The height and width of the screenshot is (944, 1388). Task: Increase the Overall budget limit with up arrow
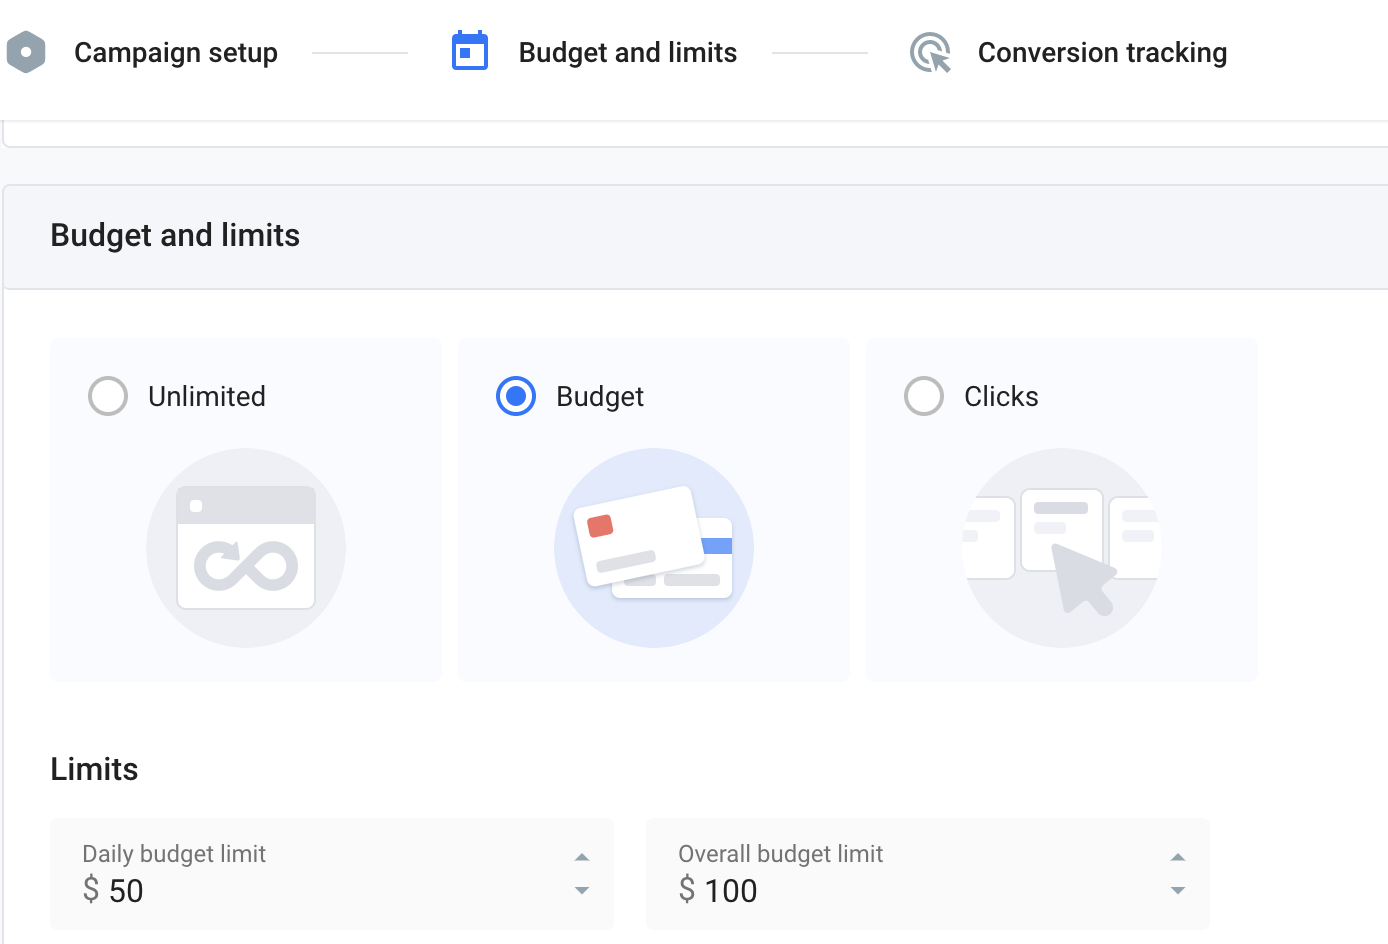[1178, 857]
